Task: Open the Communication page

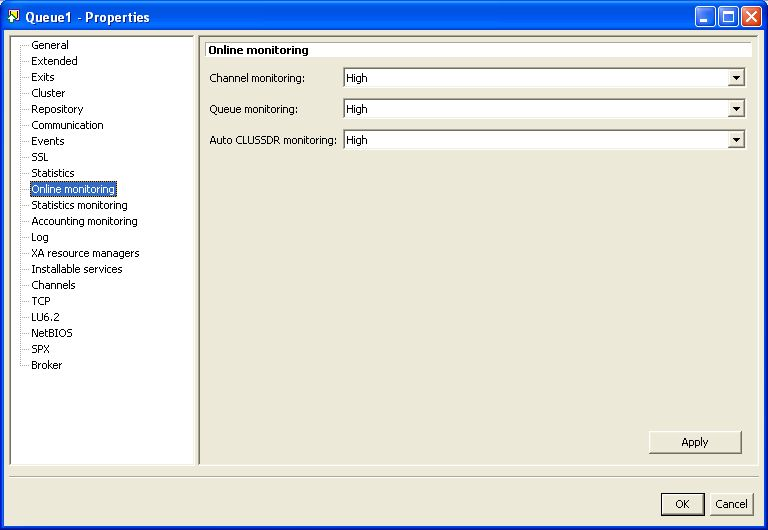Action: coord(67,125)
